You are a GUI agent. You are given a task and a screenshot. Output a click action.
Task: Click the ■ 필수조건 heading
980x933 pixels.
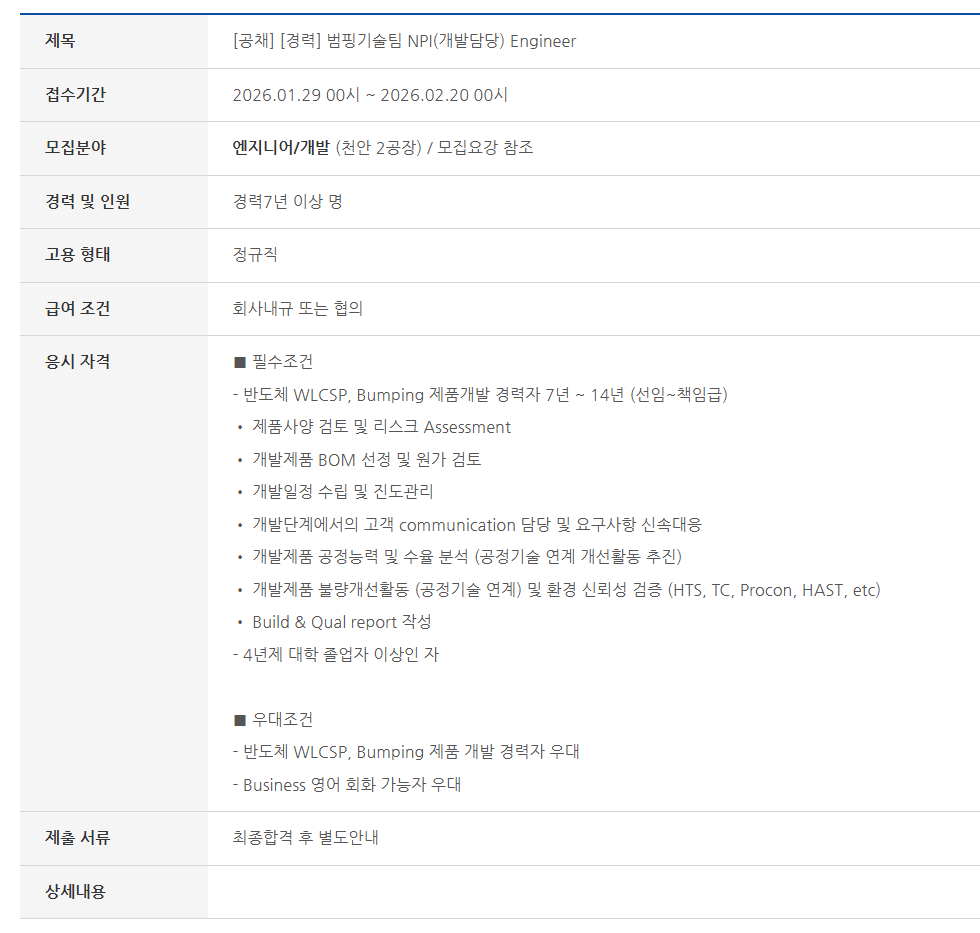tap(273, 362)
